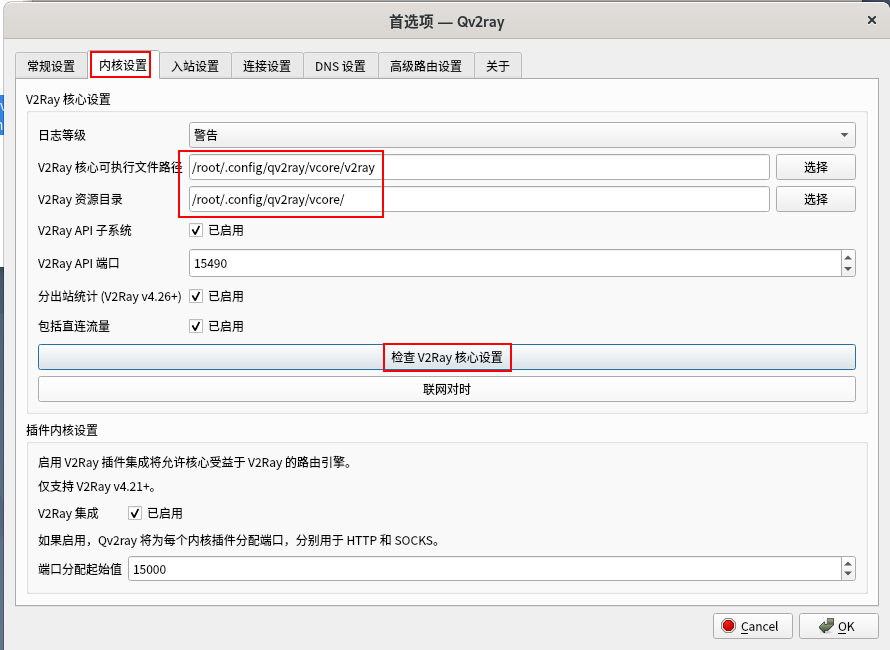The width and height of the screenshot is (890, 650).
Task: Switch to the 入站设置 tab
Action: tap(195, 66)
